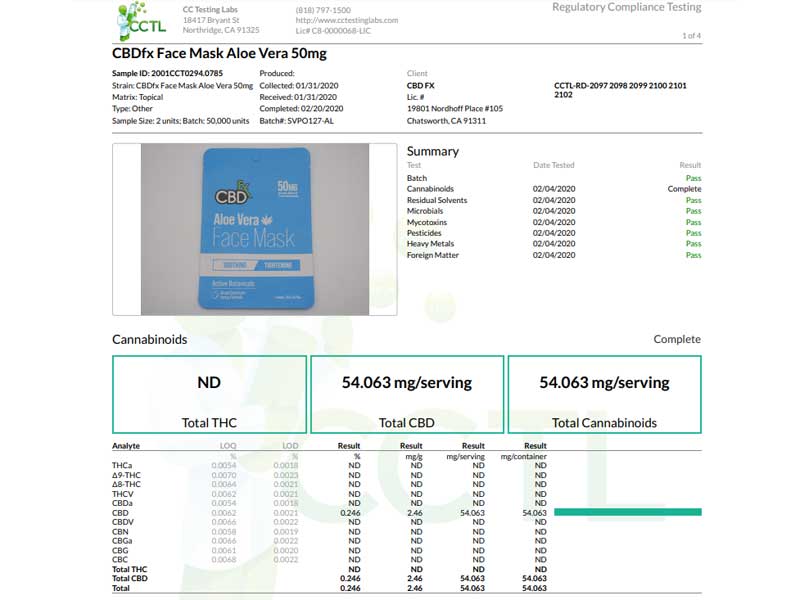800x600 pixels.
Task: Click the CCTL logo in the header
Action: point(140,22)
